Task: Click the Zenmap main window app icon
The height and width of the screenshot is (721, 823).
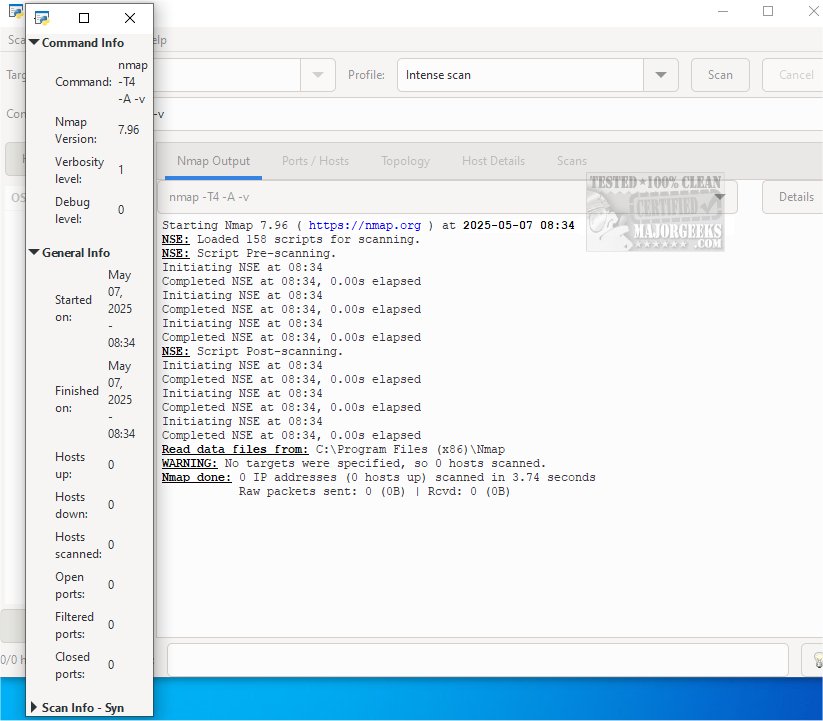Action: click(x=16, y=10)
